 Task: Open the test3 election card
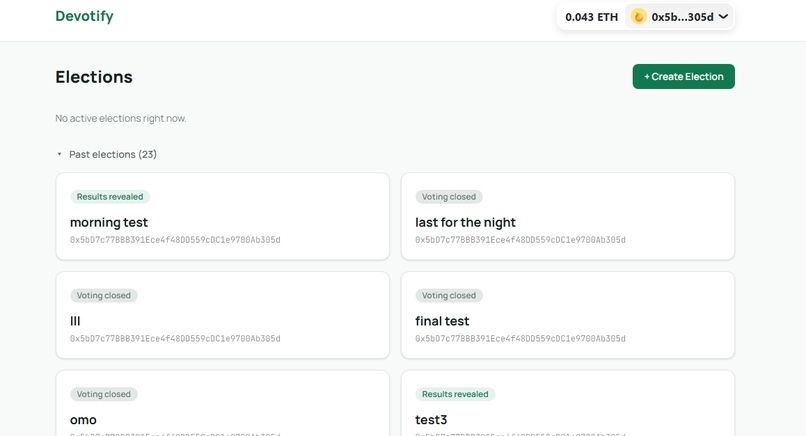pyautogui.click(x=568, y=404)
